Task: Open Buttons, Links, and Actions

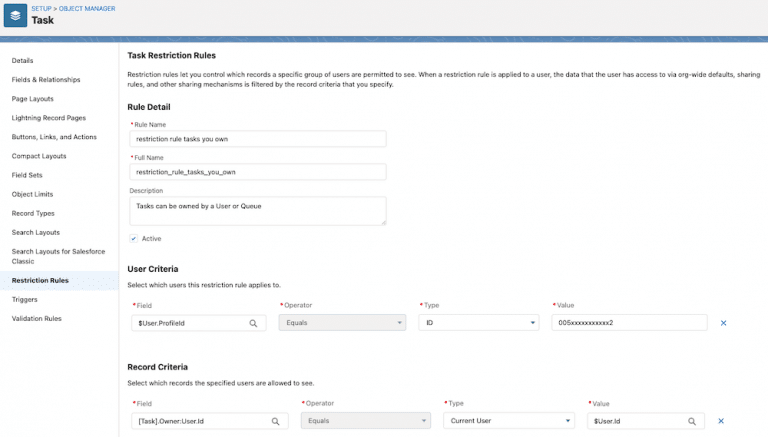Action: [x=54, y=137]
